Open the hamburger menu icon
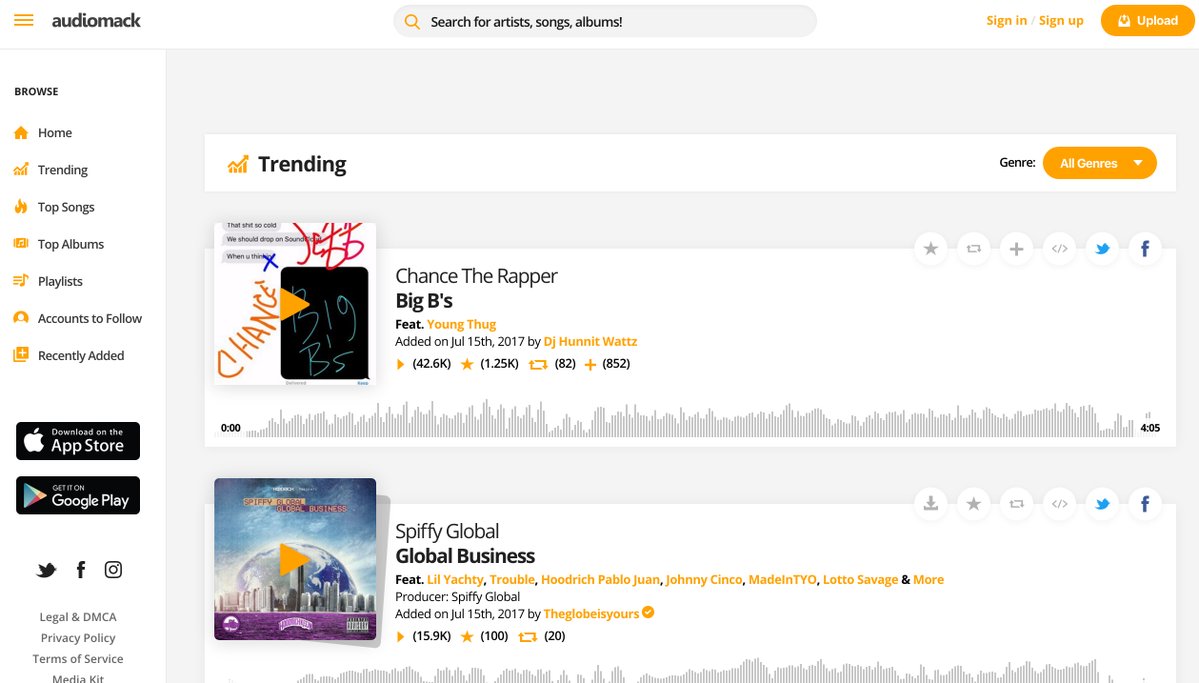 [x=24, y=21]
